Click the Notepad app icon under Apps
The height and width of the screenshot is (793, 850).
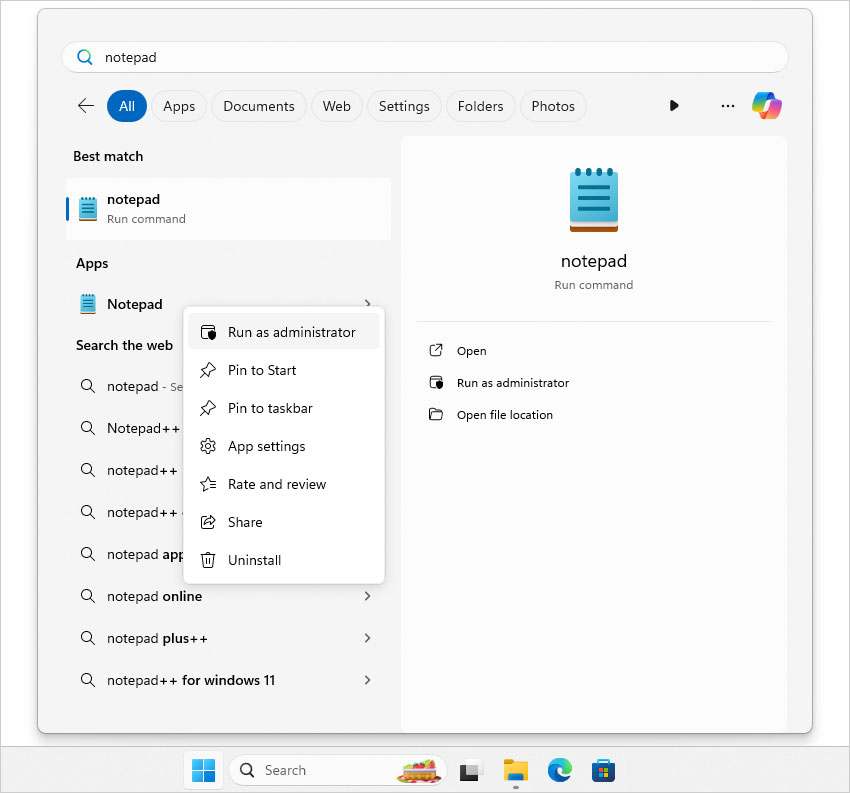click(x=88, y=304)
